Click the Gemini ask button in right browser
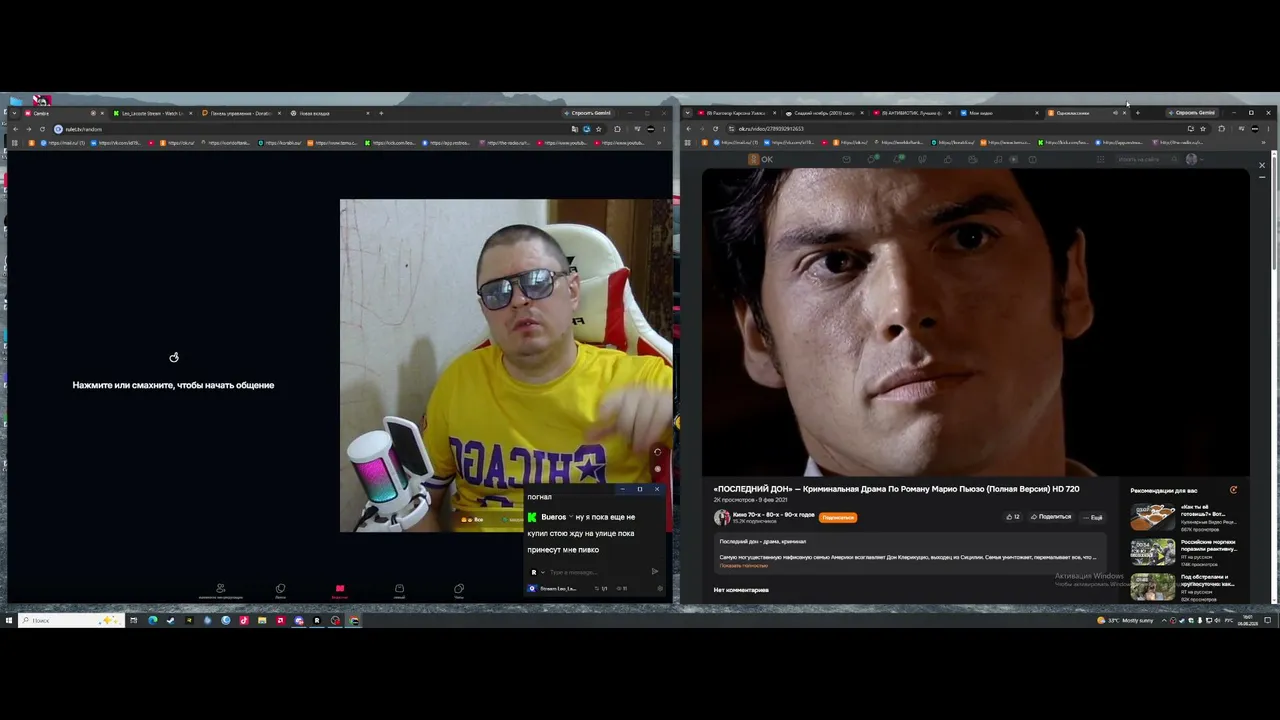This screenshot has width=1280, height=720. pyautogui.click(x=1194, y=113)
